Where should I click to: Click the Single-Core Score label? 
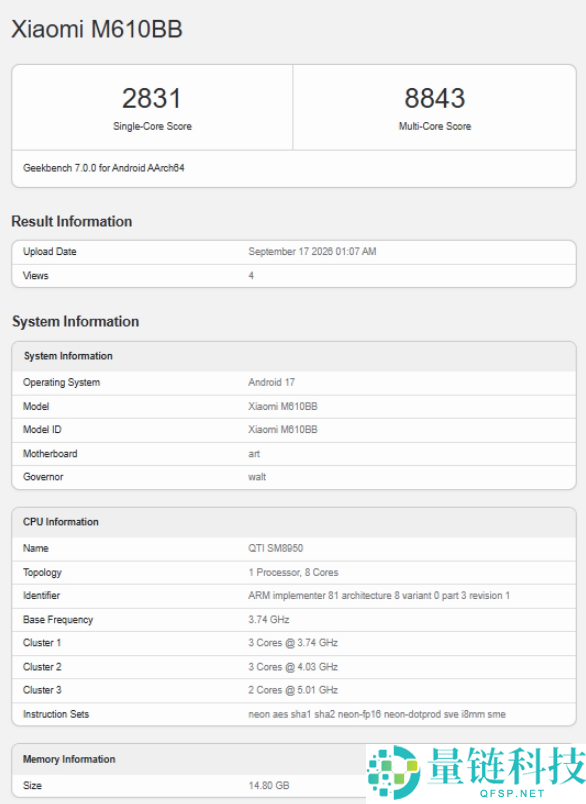click(152, 126)
